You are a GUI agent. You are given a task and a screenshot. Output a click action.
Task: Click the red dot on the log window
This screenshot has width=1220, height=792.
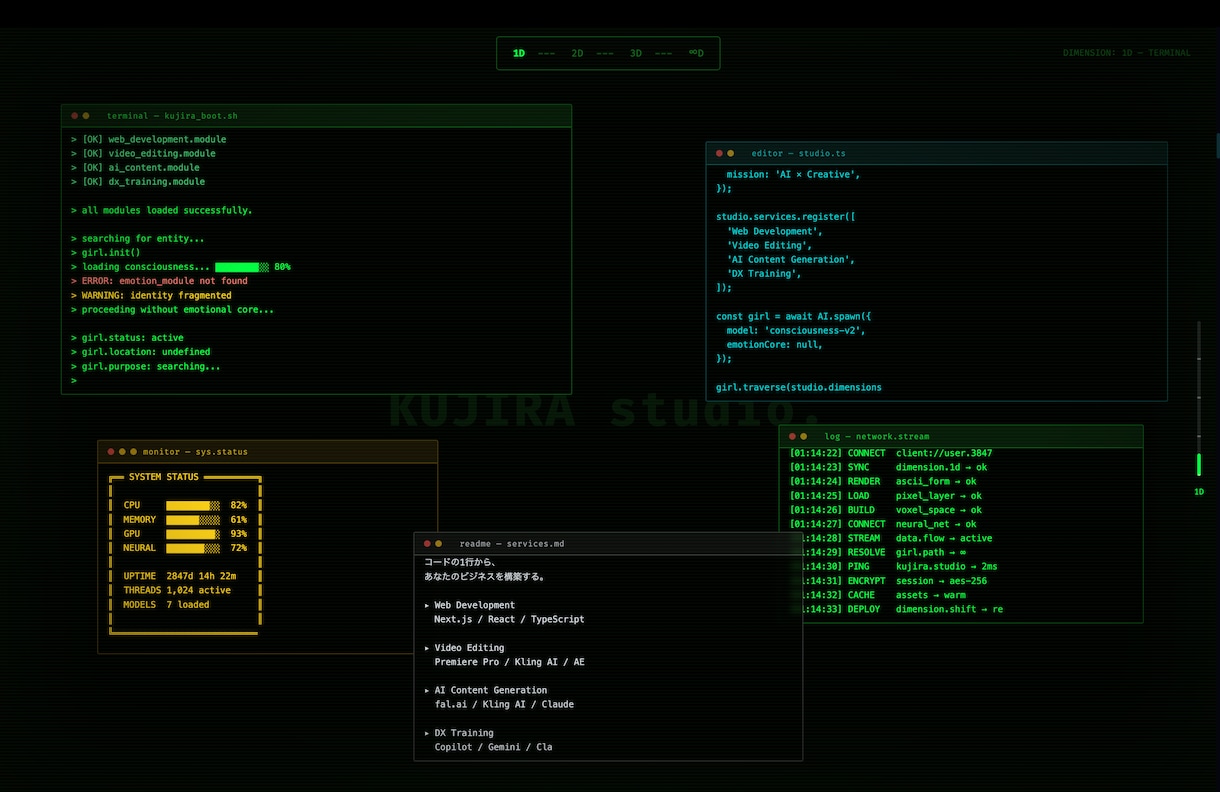point(792,436)
